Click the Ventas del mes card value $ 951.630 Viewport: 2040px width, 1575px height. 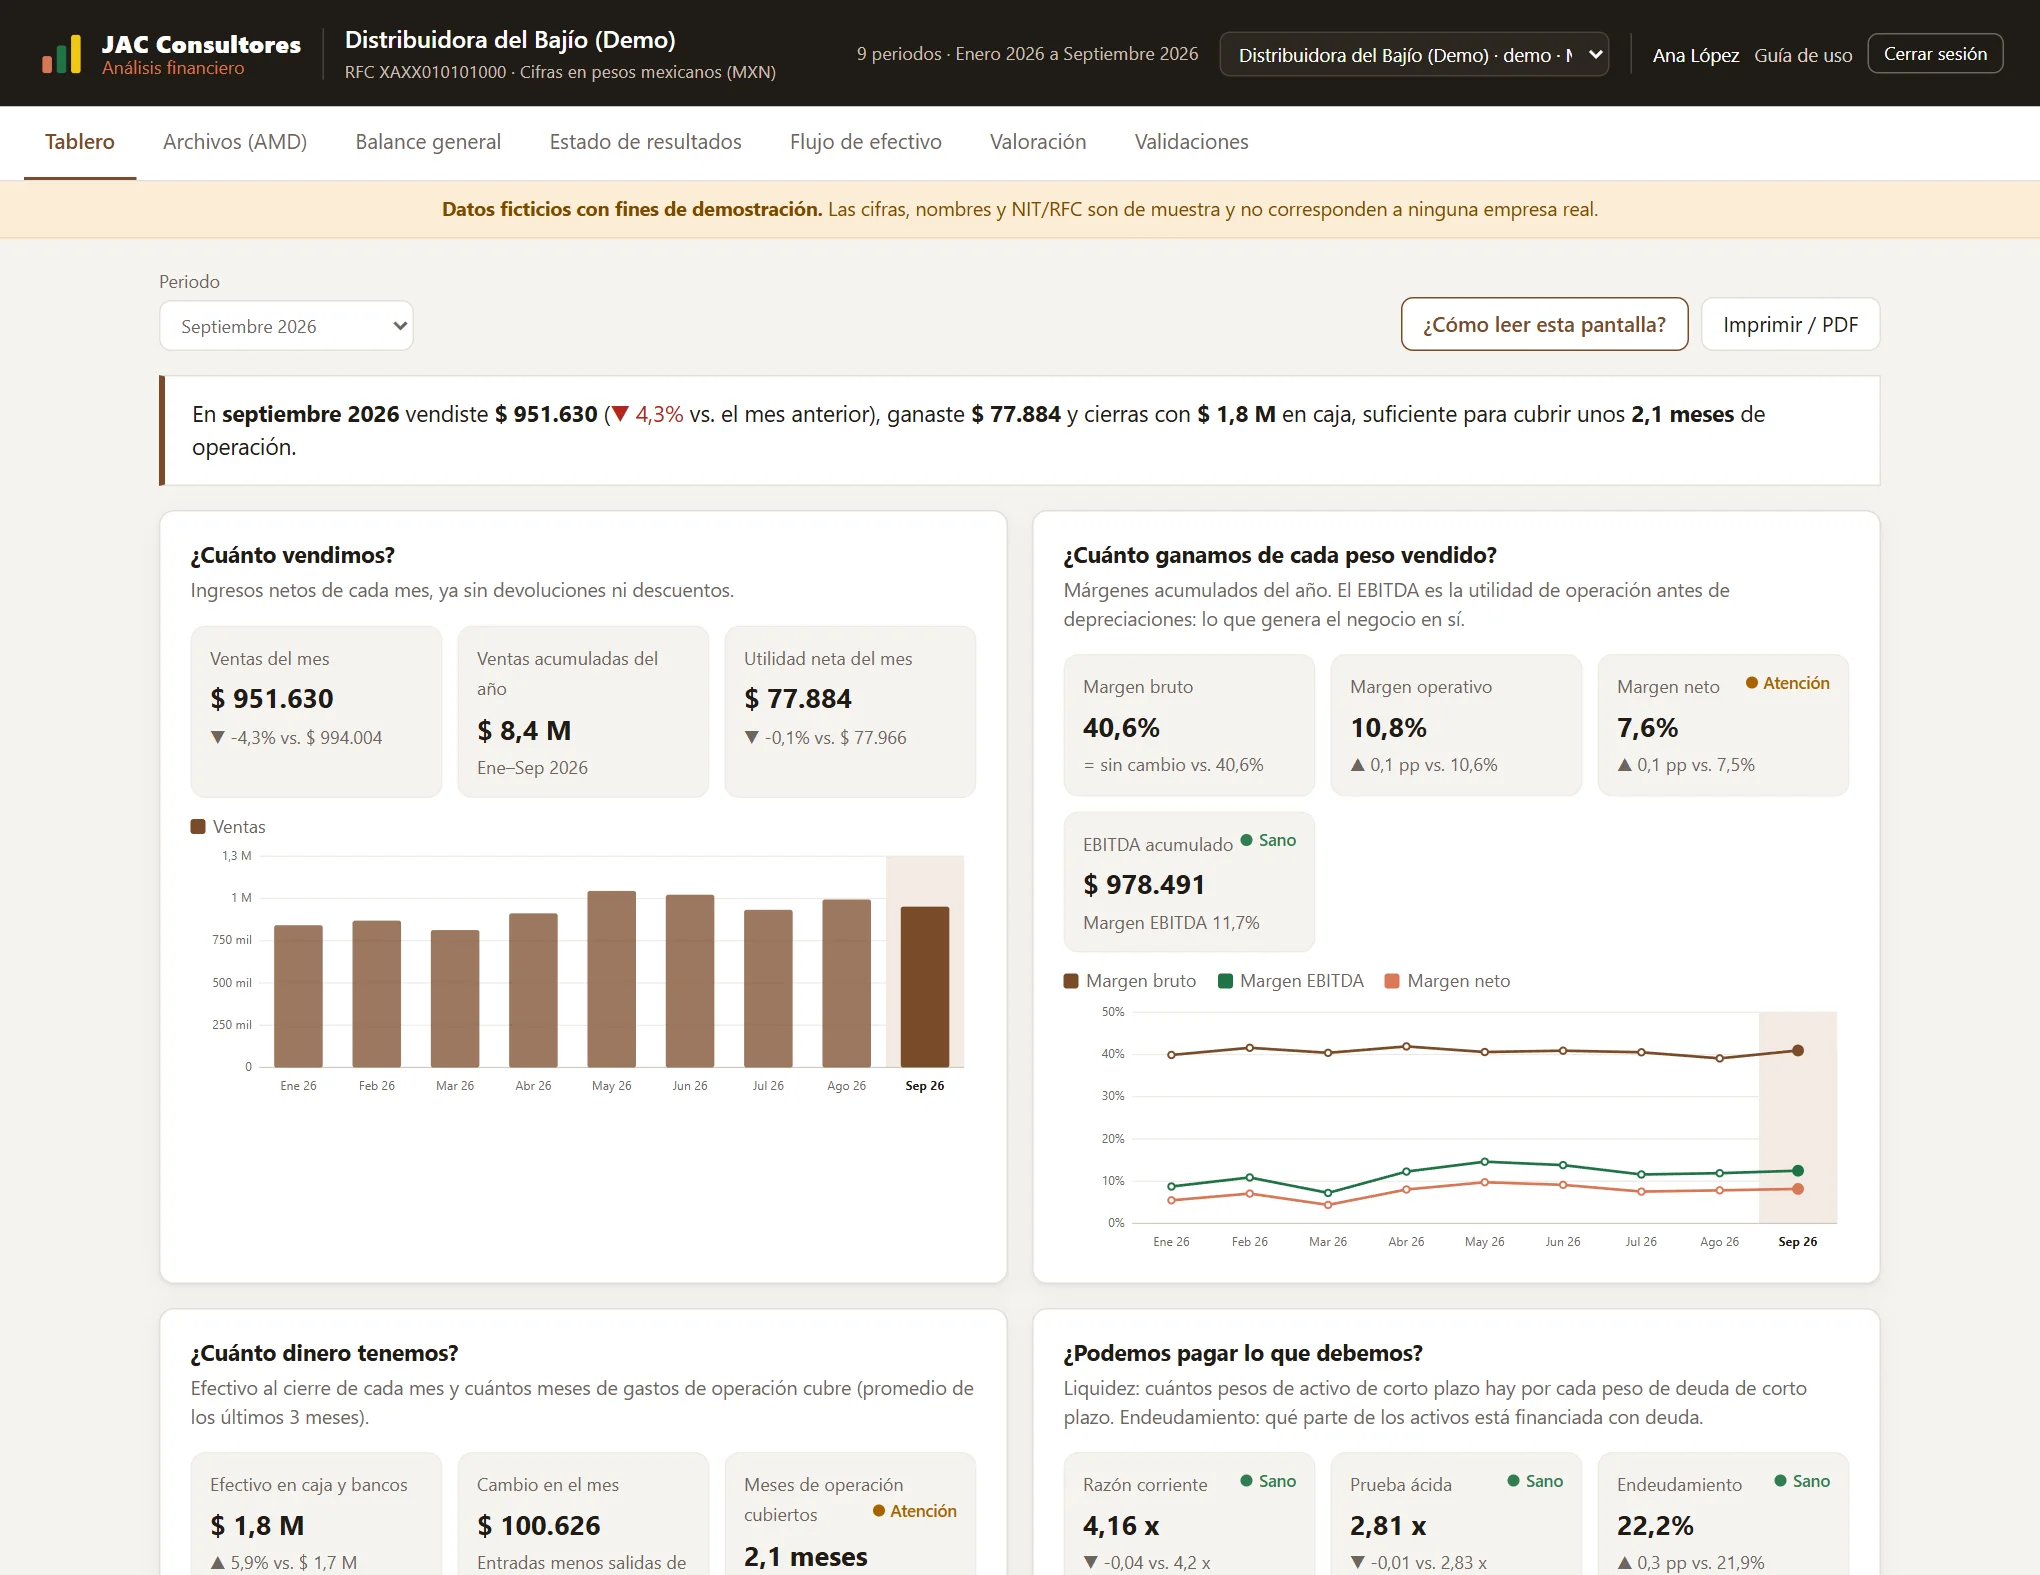point(272,699)
